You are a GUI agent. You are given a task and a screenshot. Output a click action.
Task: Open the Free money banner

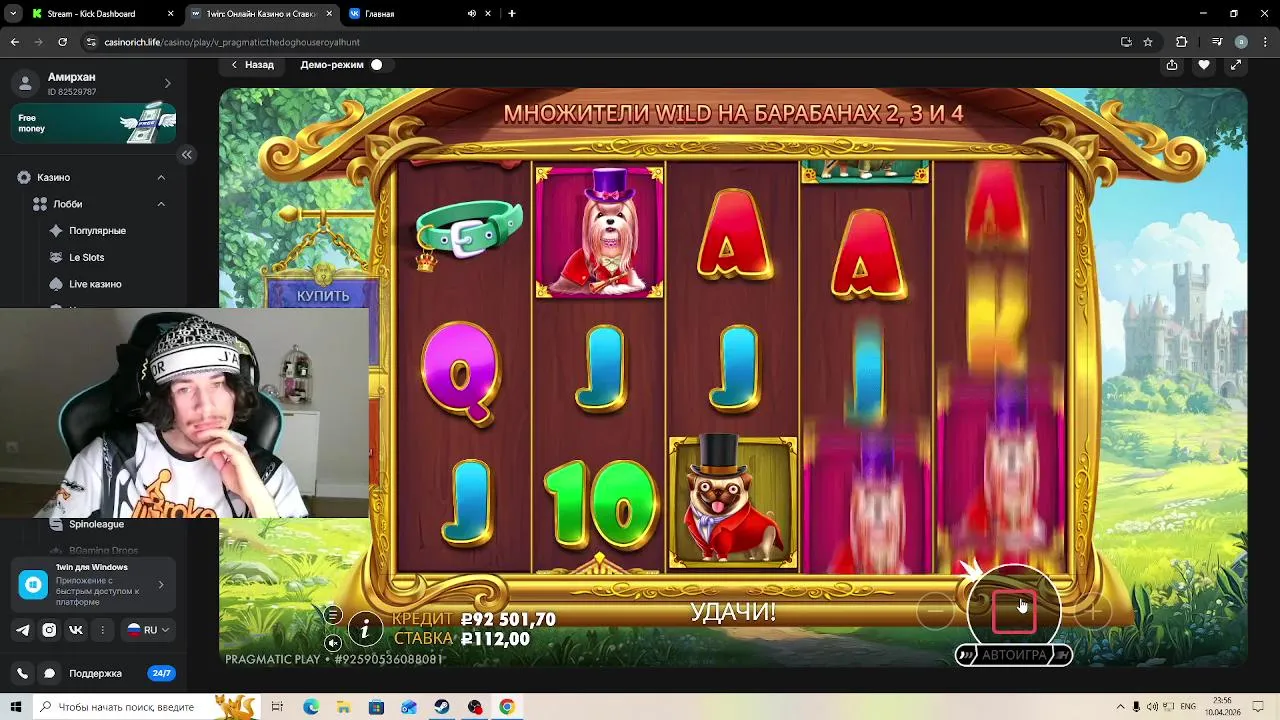coord(94,123)
